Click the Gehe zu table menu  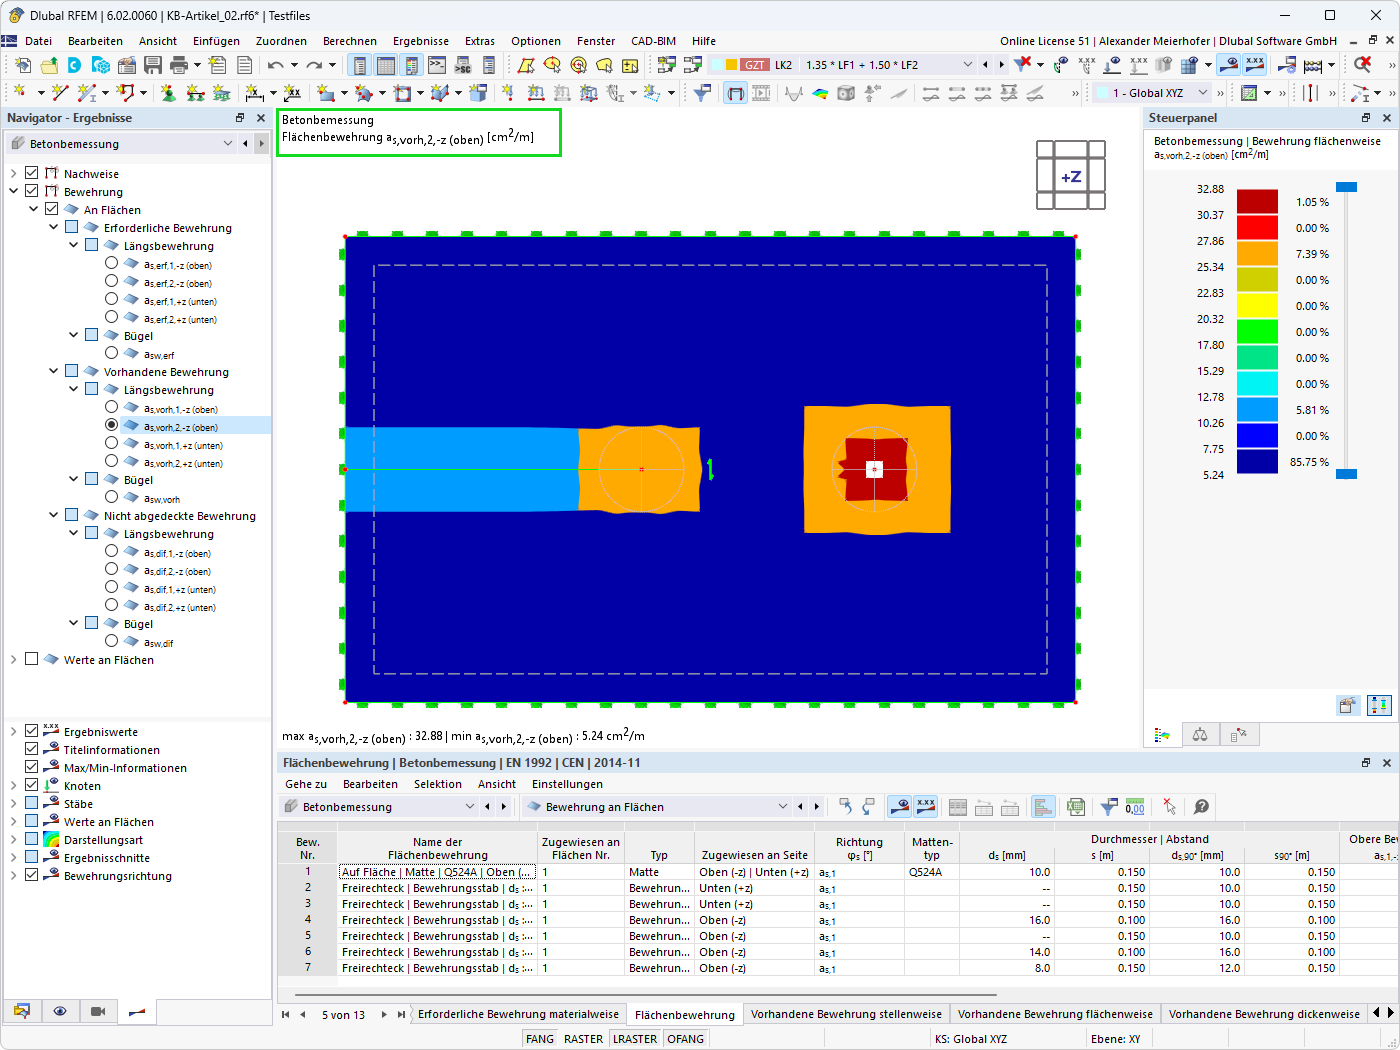coord(306,784)
